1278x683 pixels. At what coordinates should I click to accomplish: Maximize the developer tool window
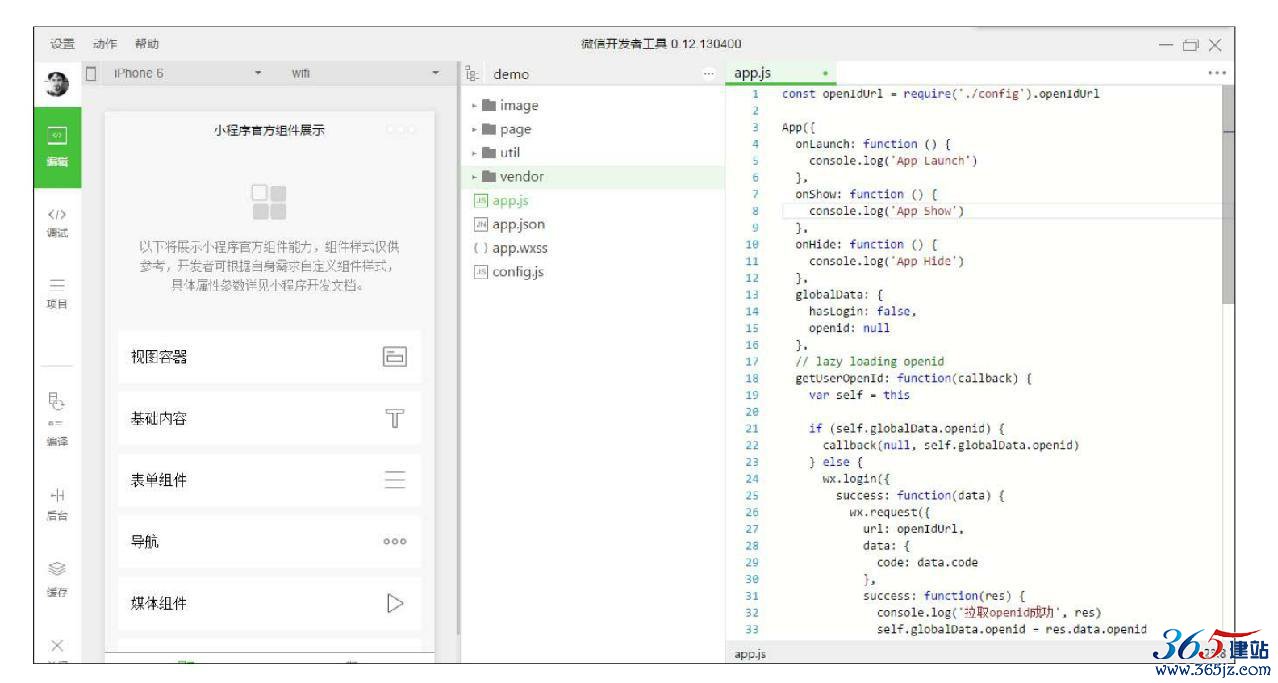pyautogui.click(x=1190, y=45)
